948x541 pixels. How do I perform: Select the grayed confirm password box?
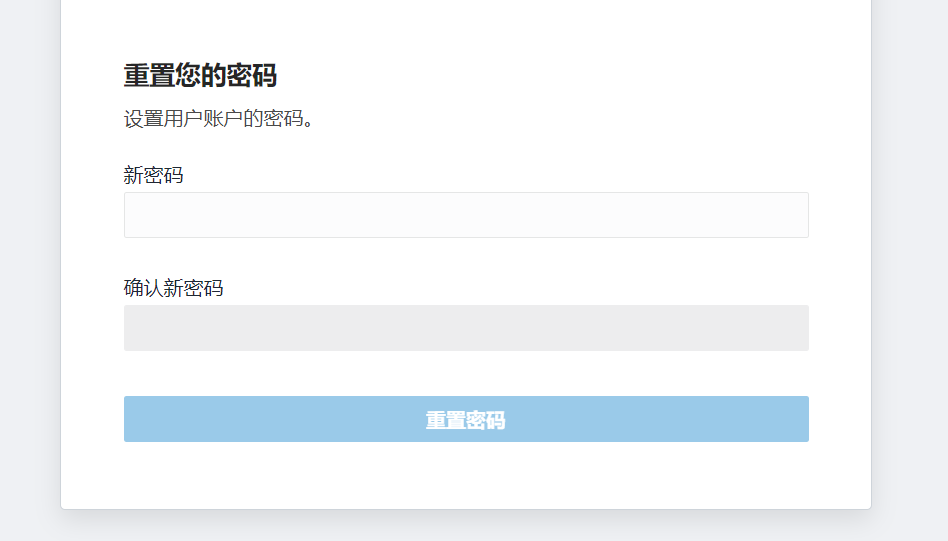pyautogui.click(x=466, y=328)
